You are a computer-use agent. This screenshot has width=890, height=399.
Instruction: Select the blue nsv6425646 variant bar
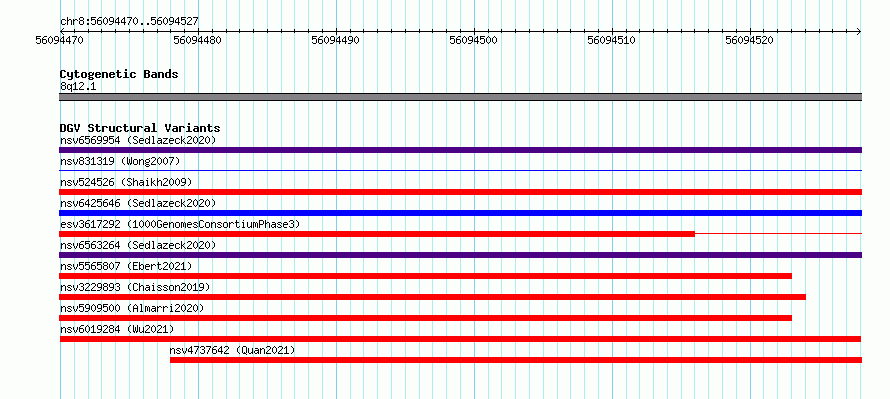click(x=460, y=213)
